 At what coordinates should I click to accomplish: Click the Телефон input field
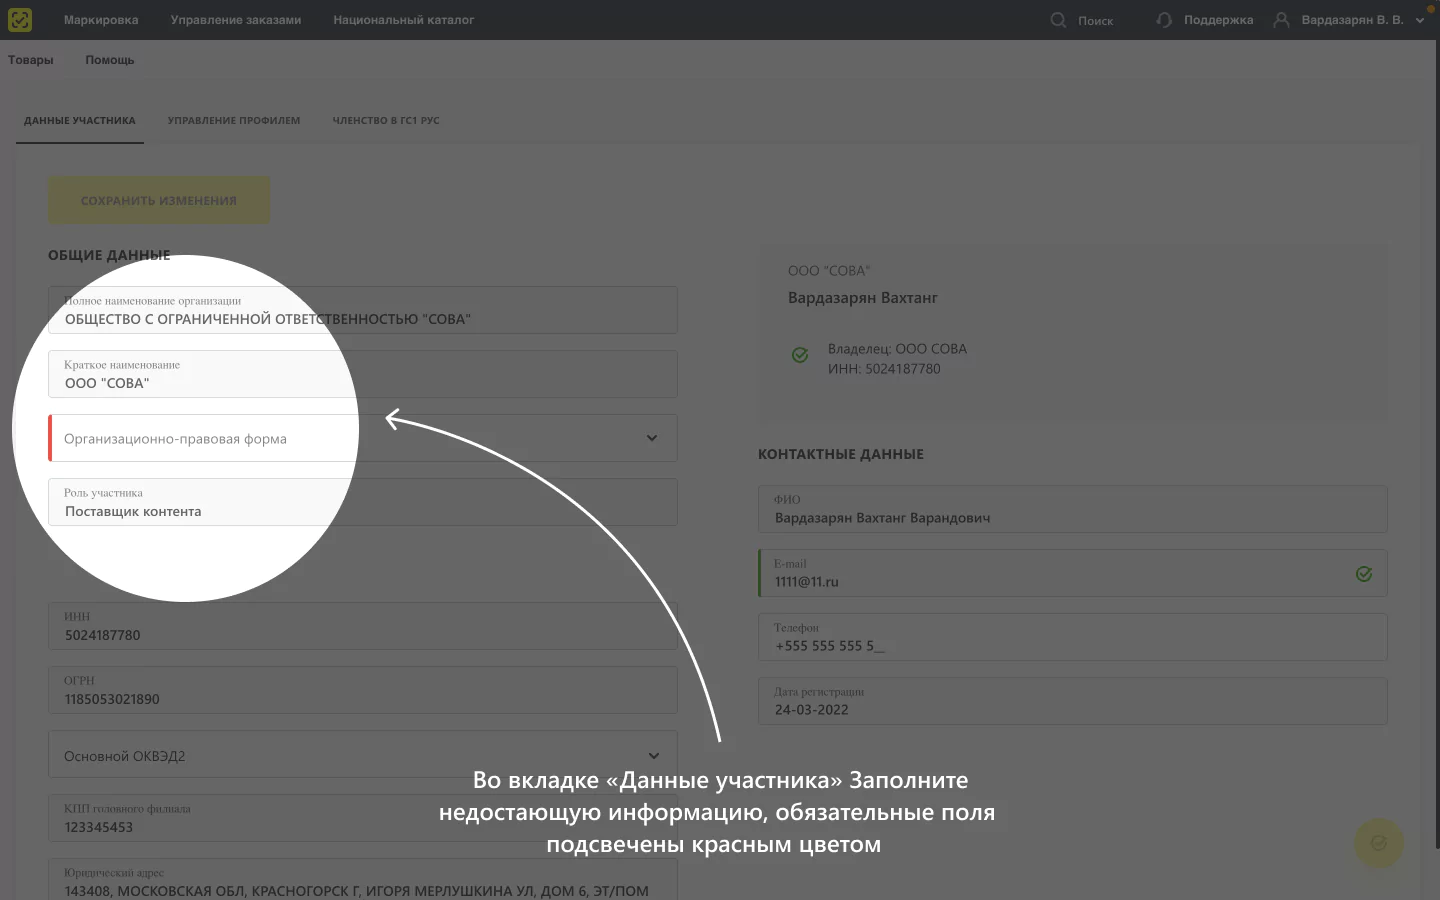coord(1073,637)
